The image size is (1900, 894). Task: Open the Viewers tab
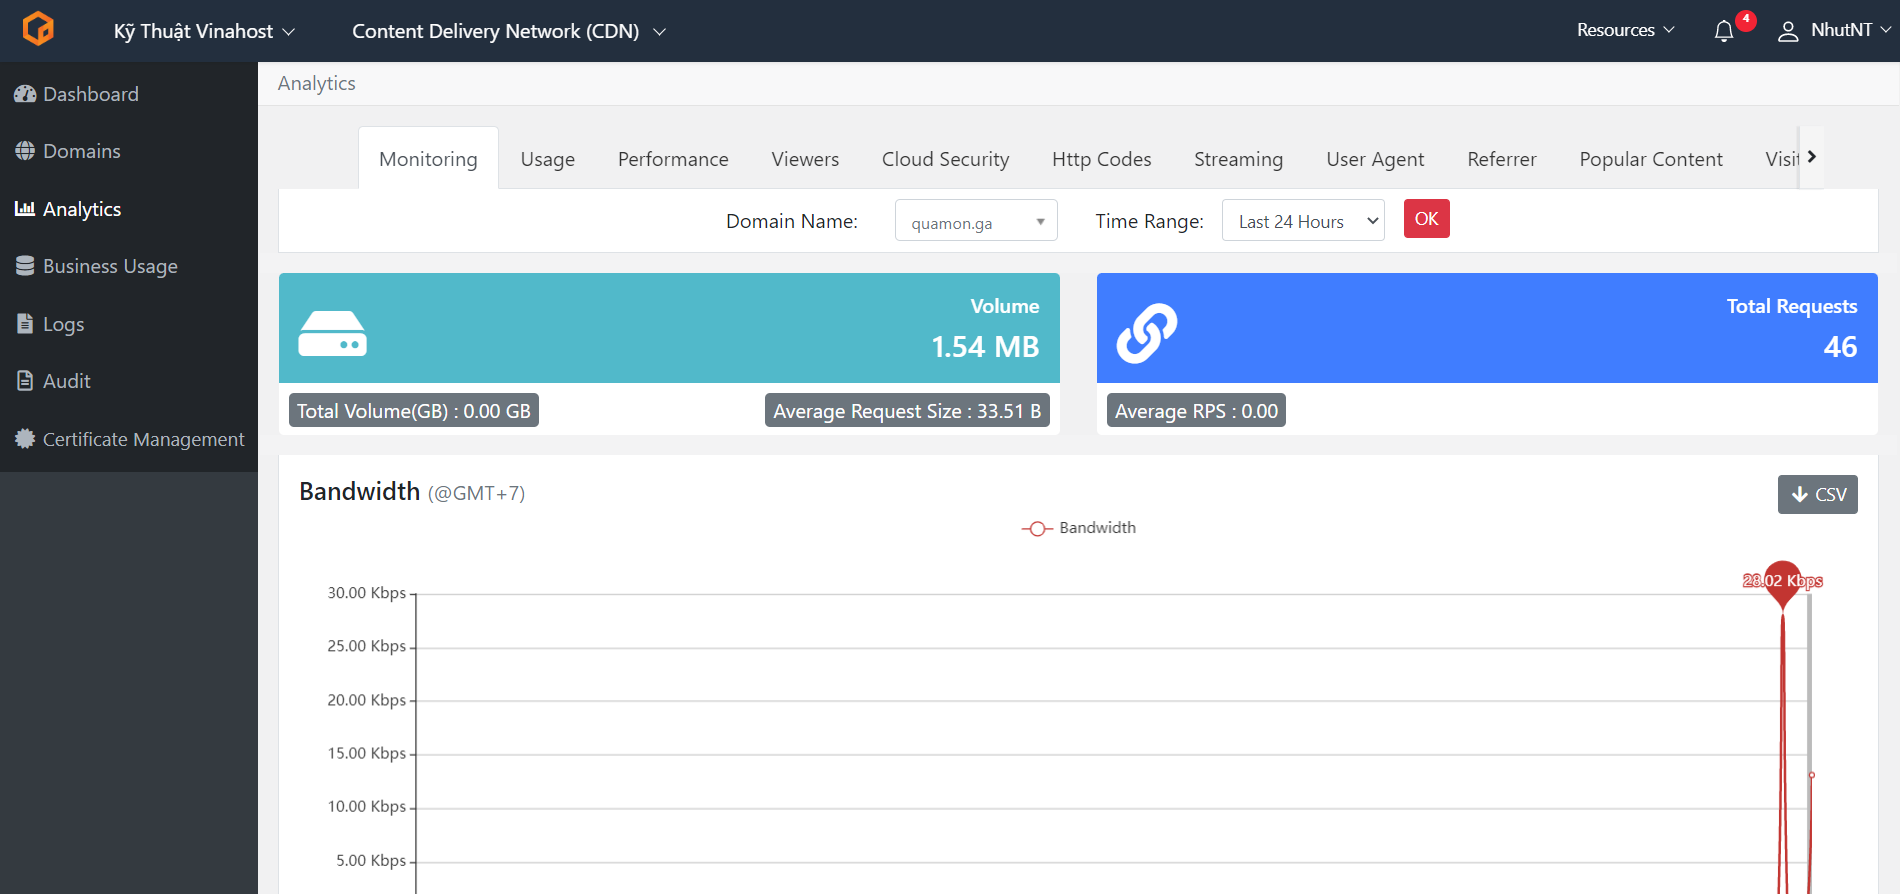(x=805, y=159)
